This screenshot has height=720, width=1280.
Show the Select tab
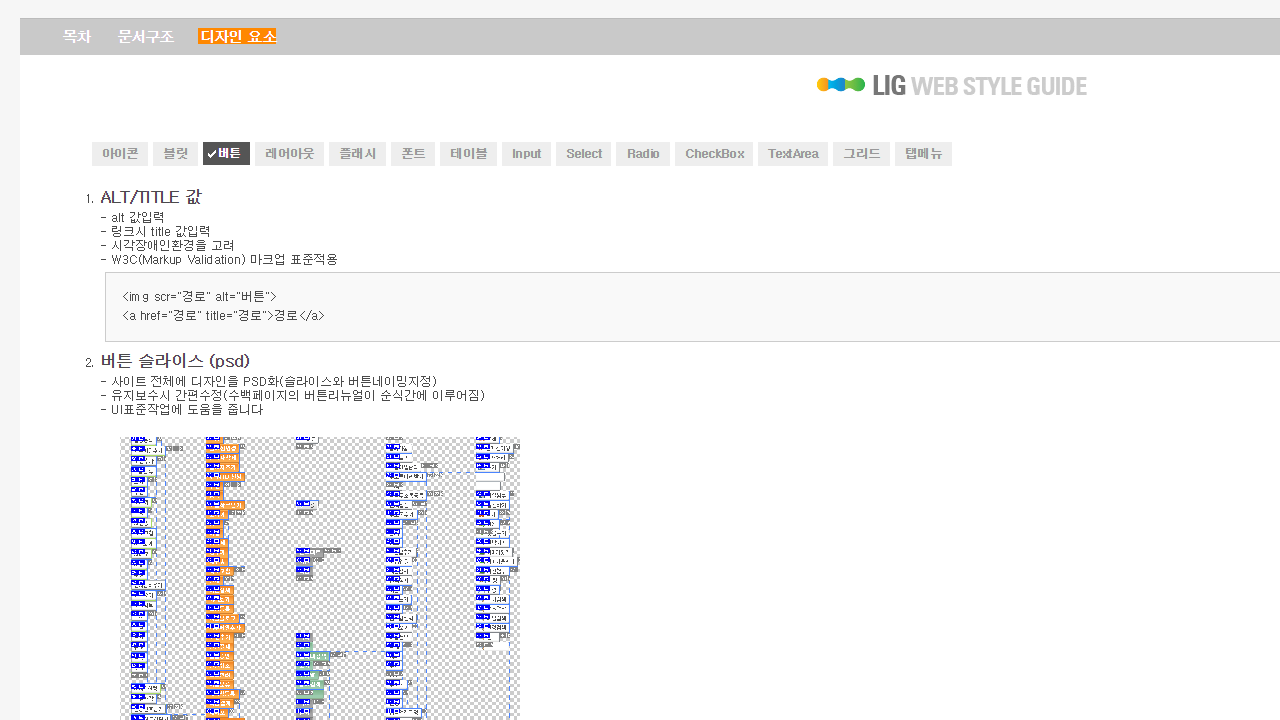click(583, 154)
